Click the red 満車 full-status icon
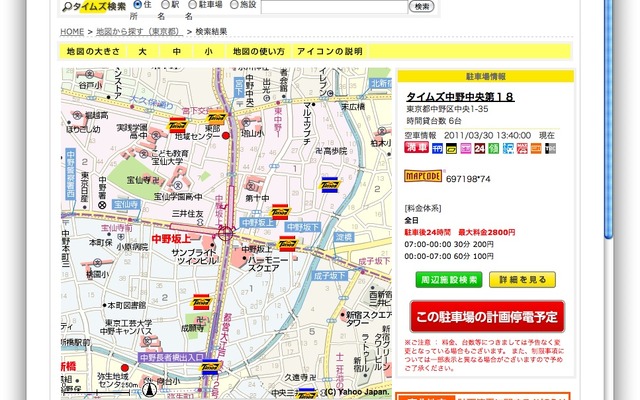Viewport: 640px width, 400px height. click(416, 147)
